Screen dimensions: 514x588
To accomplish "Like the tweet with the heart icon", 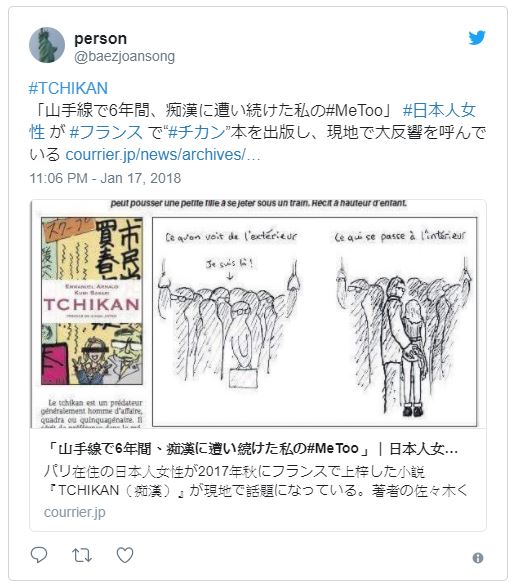I will point(125,555).
